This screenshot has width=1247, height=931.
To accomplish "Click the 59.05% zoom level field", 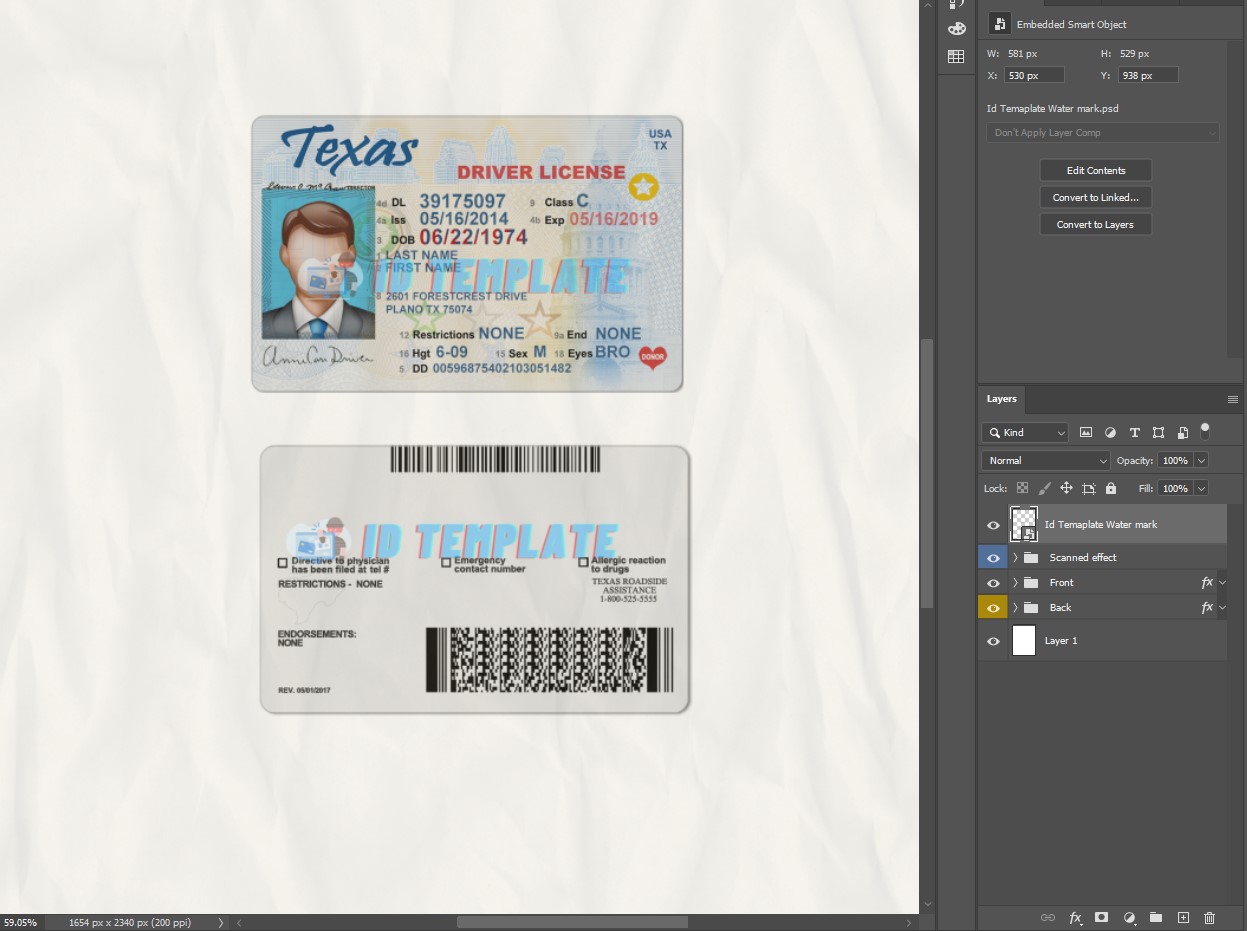I will [20, 922].
